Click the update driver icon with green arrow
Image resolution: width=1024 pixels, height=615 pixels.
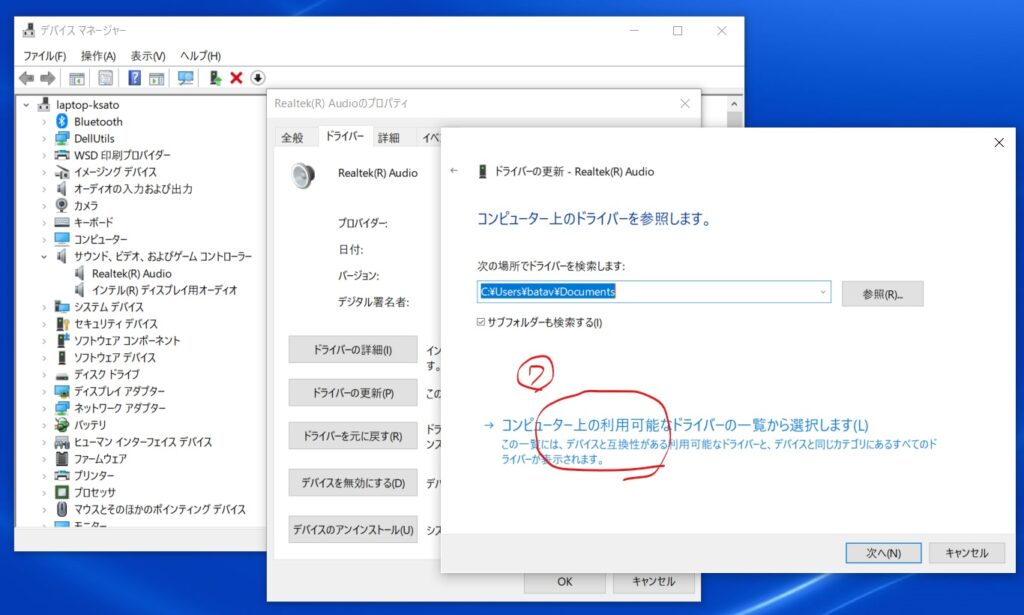[x=215, y=78]
